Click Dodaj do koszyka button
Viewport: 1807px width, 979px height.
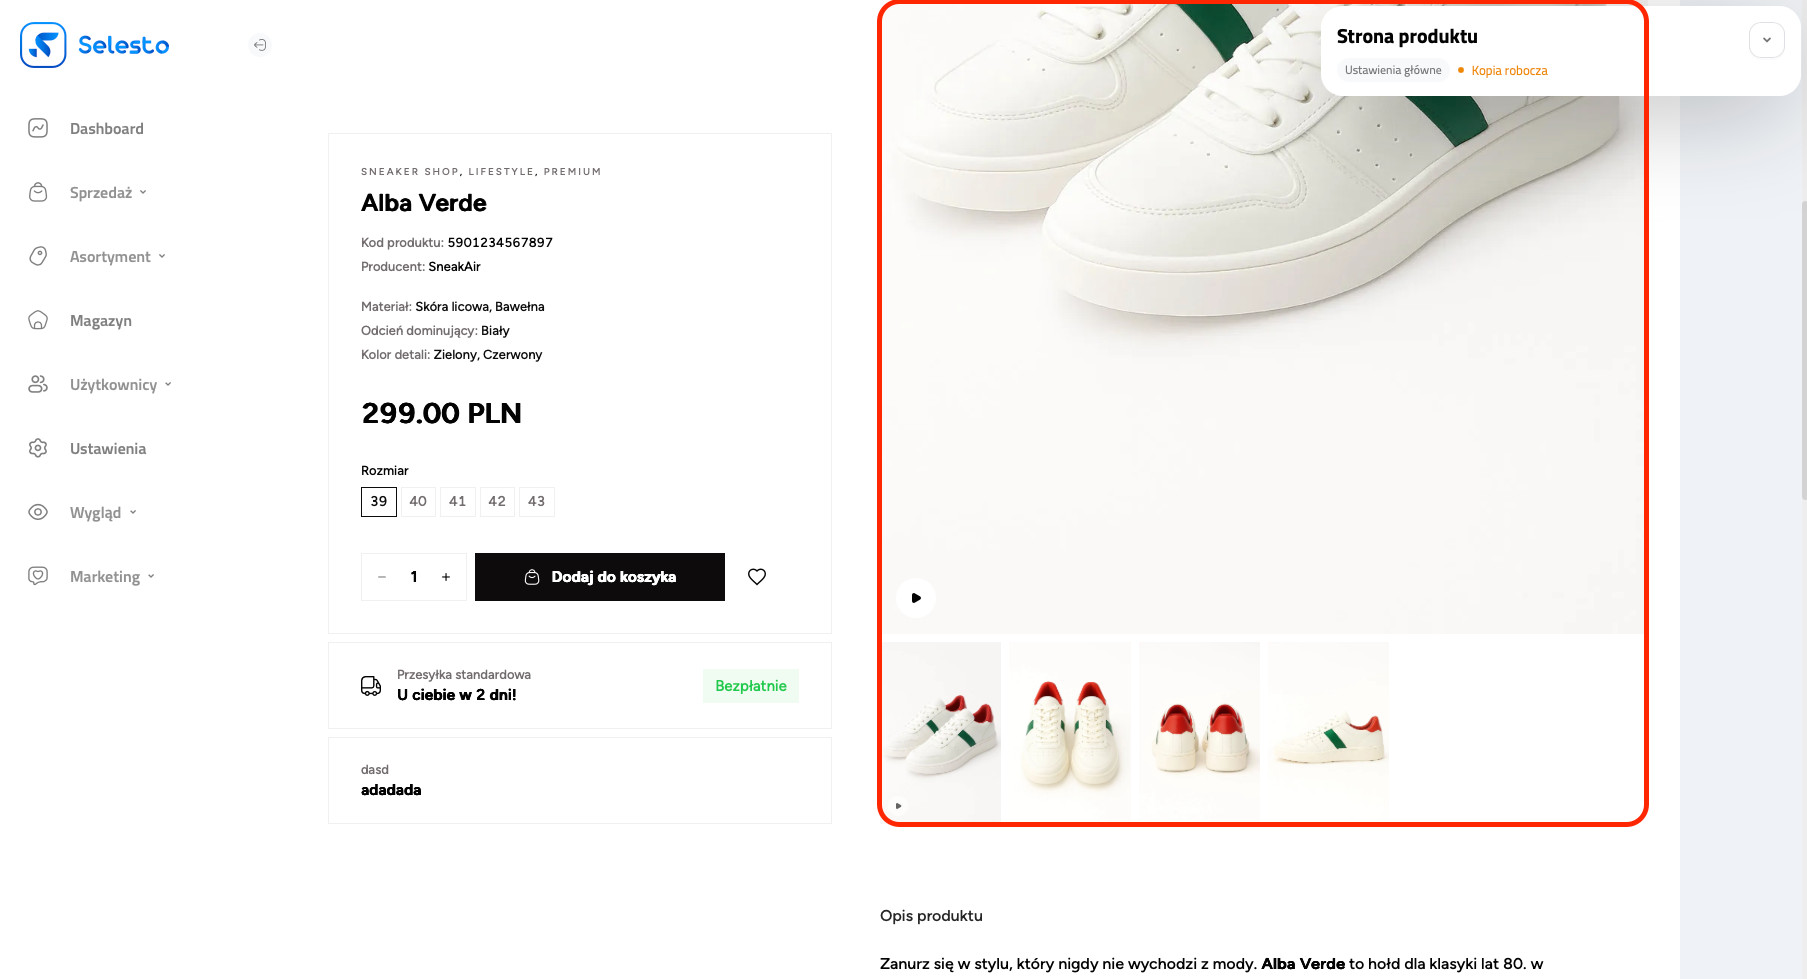coord(600,577)
